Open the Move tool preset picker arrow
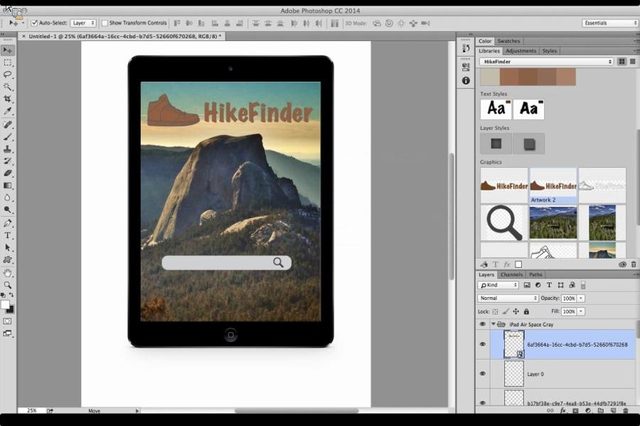The width and height of the screenshot is (640, 426). [x=22, y=23]
